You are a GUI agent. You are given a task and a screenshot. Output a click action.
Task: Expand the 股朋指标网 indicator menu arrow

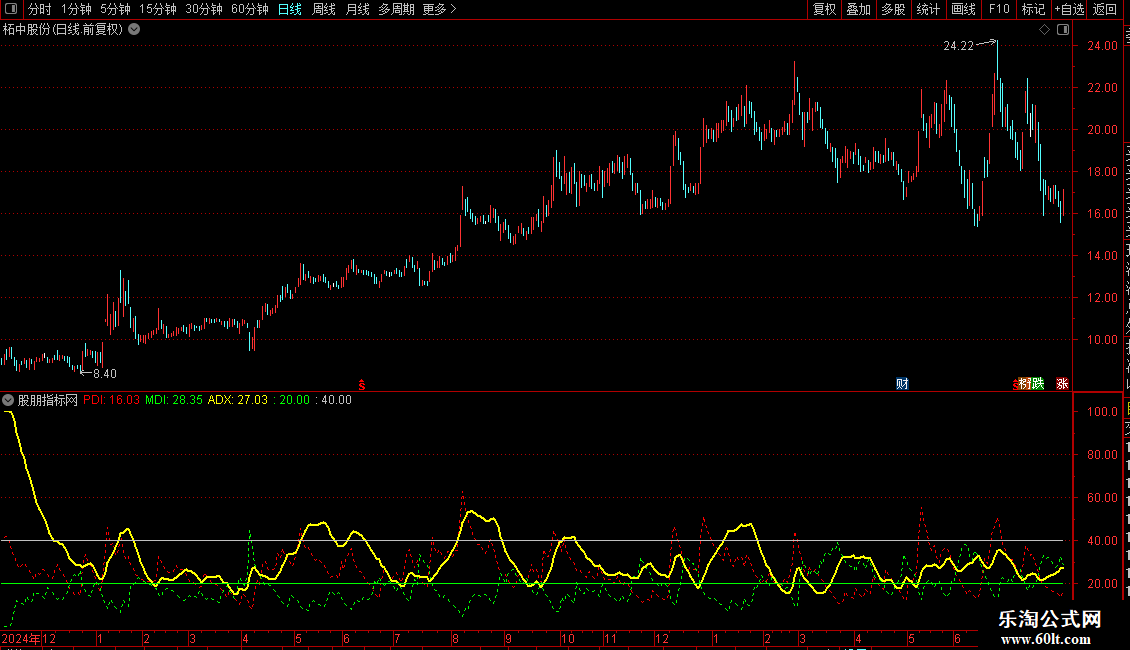coord(8,400)
